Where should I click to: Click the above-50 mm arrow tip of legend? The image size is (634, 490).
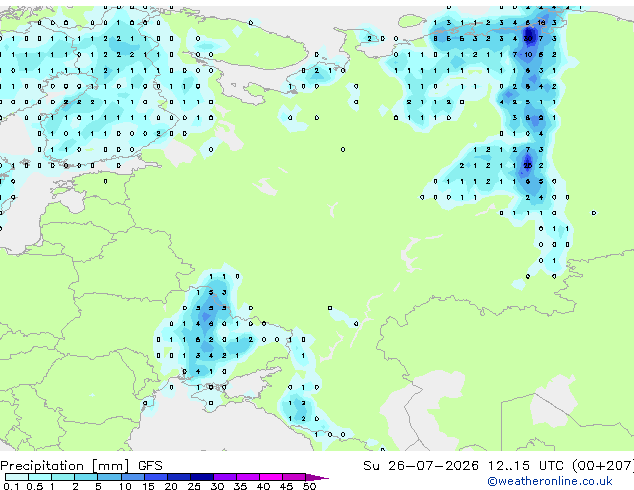click(317, 477)
